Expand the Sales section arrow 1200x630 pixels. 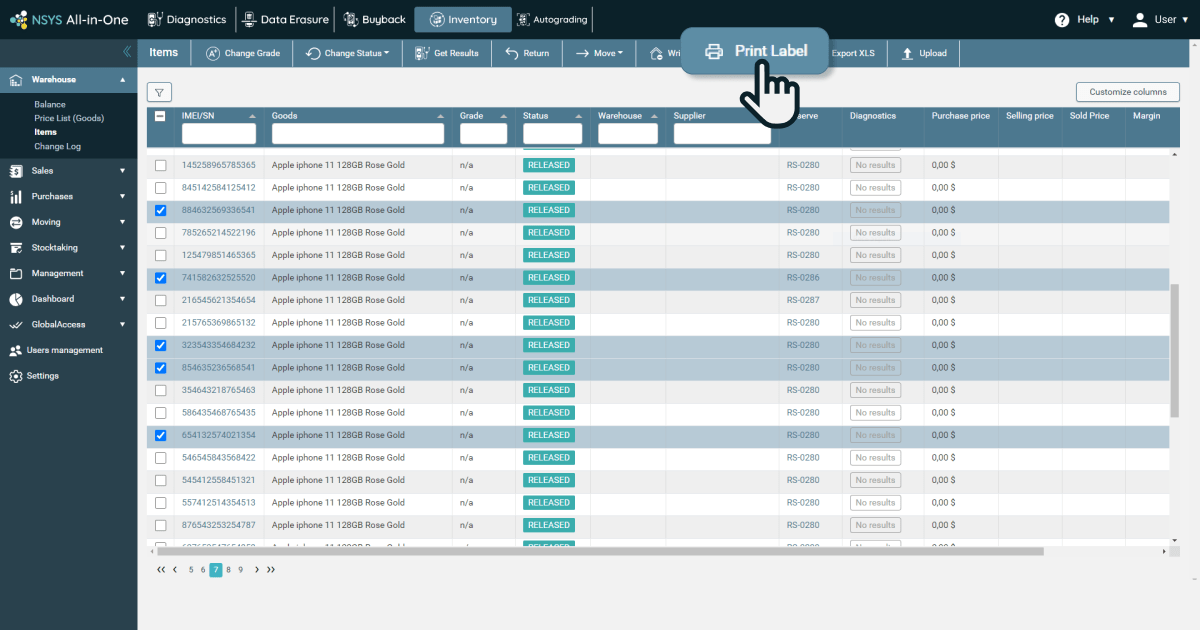tap(122, 171)
